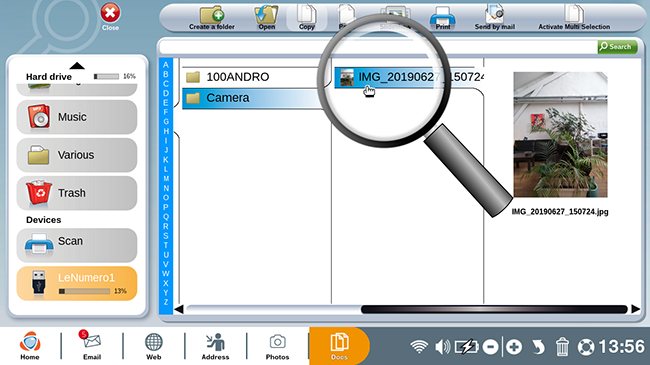The width and height of the screenshot is (650, 365).
Task: Jump to letter S in index
Action: click(166, 236)
